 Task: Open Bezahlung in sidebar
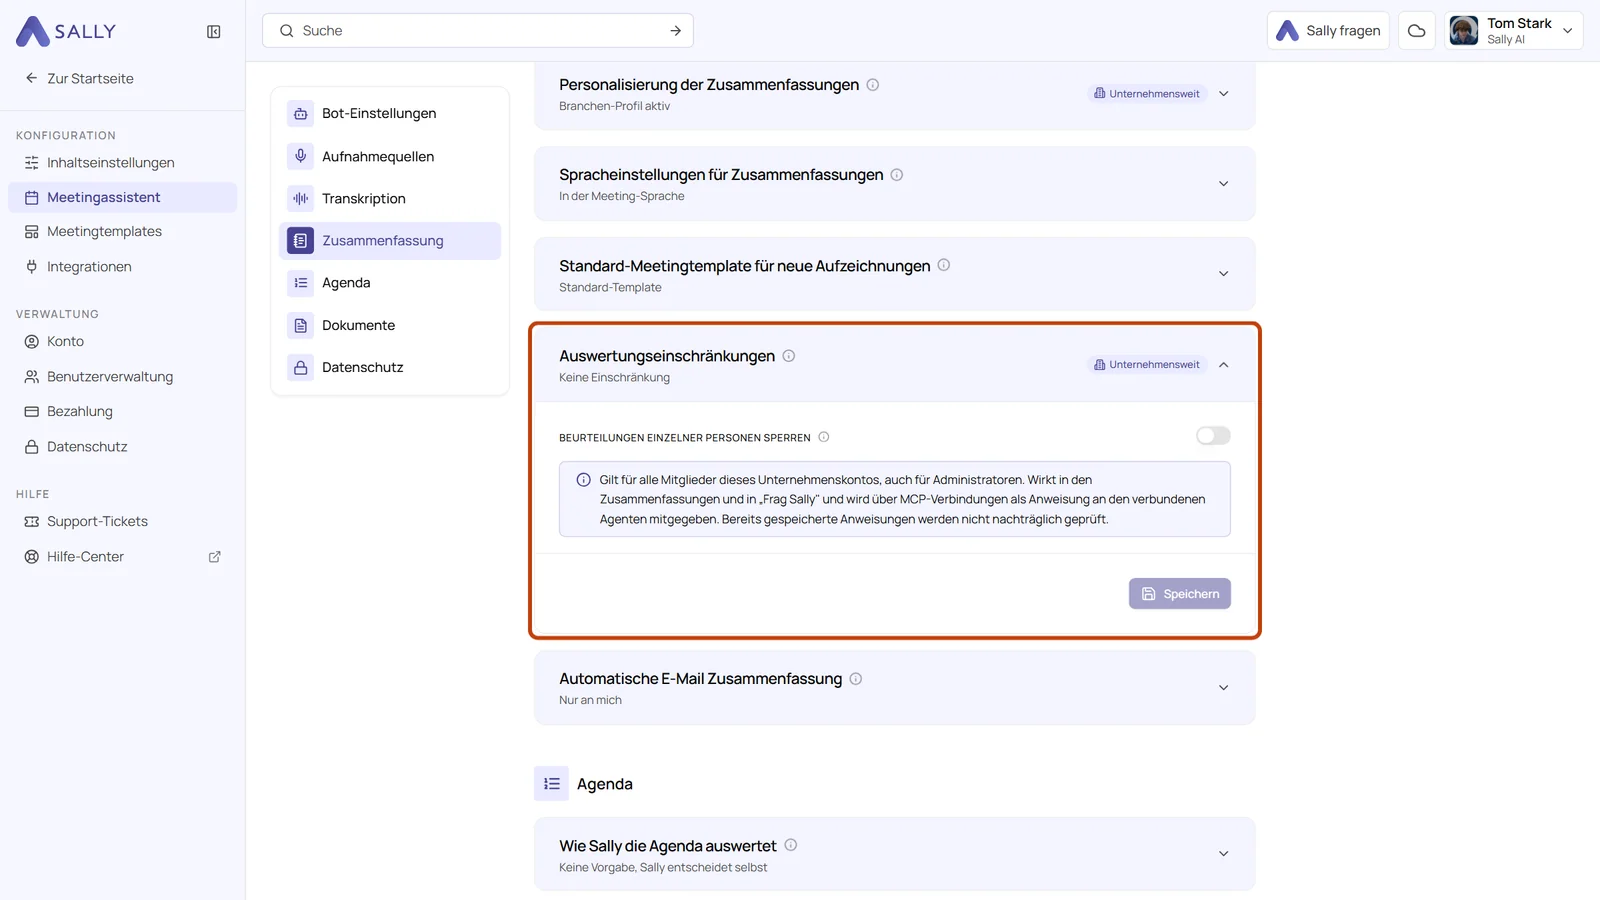coord(122,412)
